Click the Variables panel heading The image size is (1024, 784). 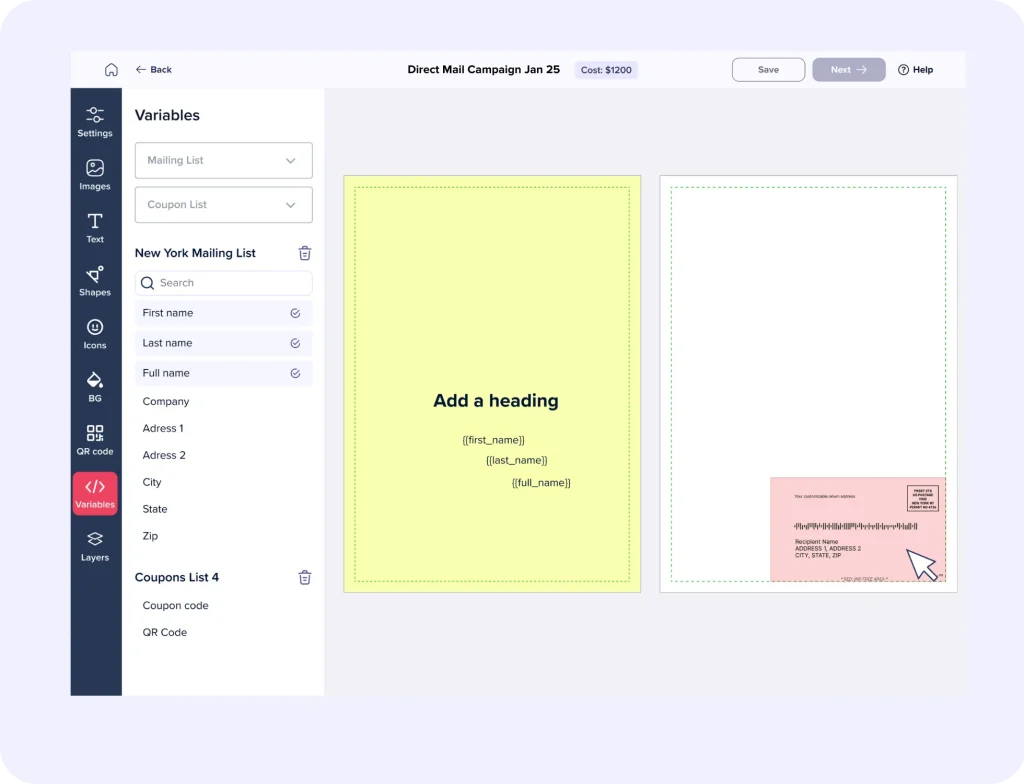pyautogui.click(x=167, y=115)
